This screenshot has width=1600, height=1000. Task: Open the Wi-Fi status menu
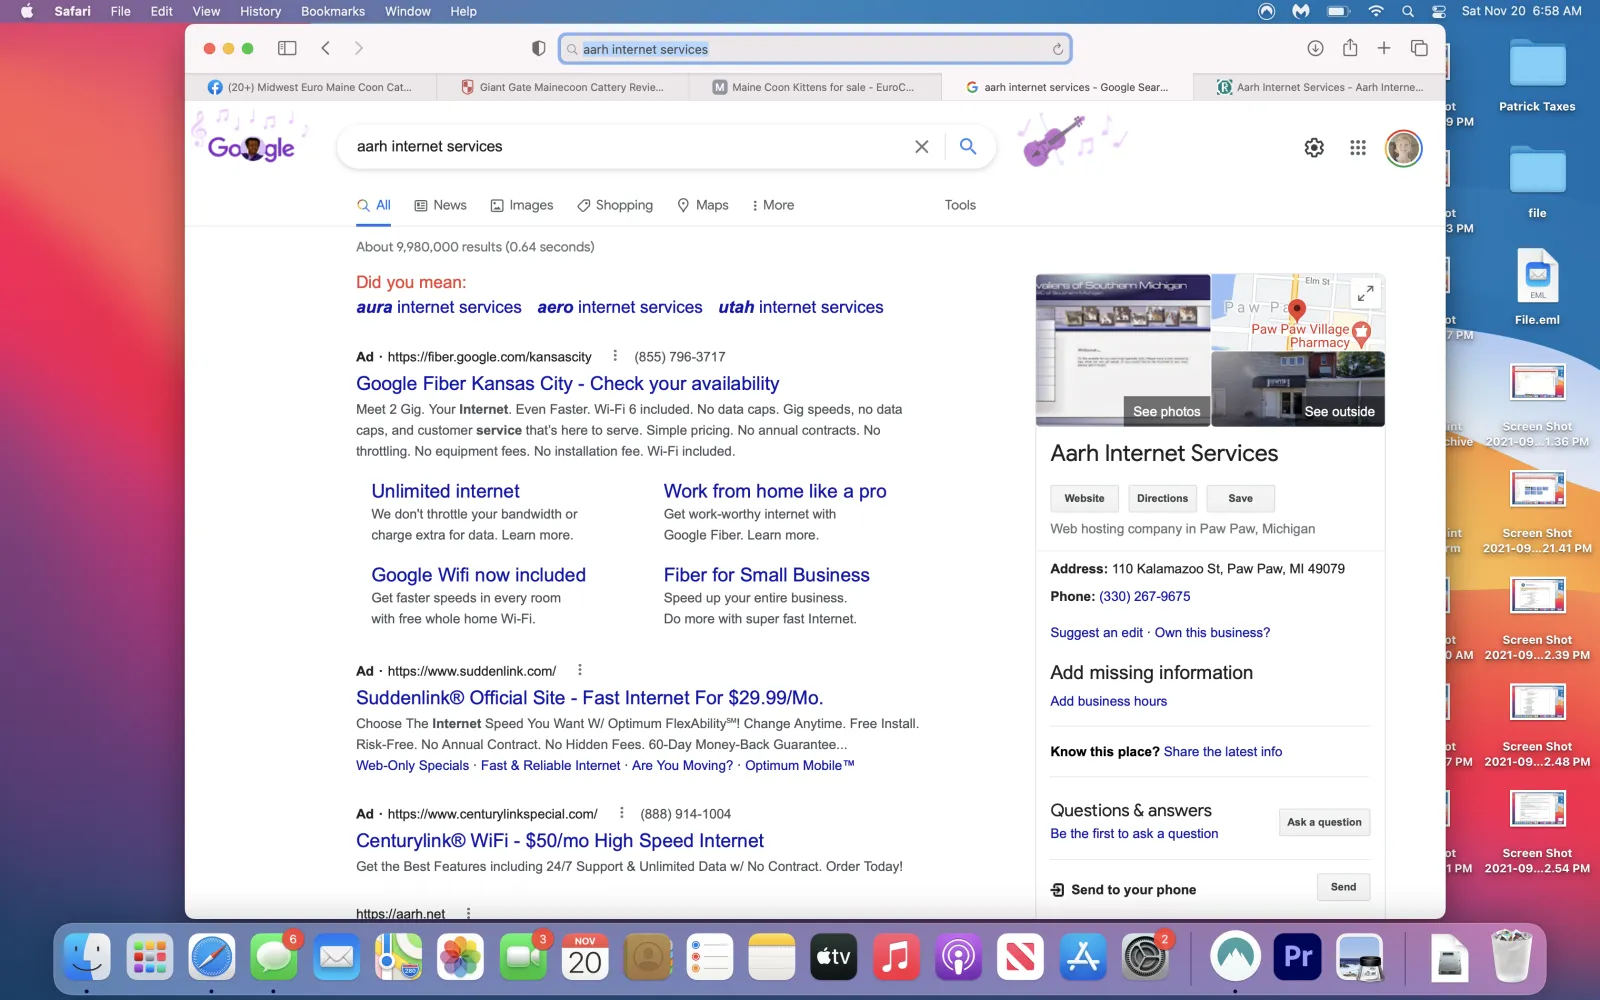(x=1376, y=11)
